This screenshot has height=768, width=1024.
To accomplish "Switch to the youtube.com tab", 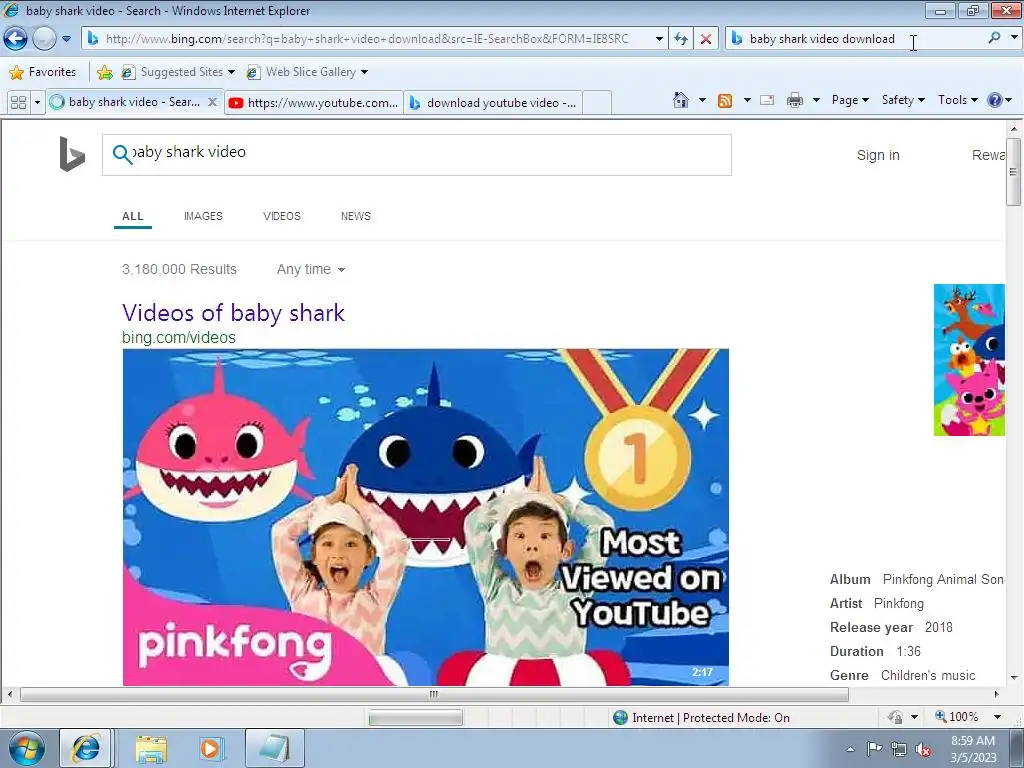I will [313, 103].
